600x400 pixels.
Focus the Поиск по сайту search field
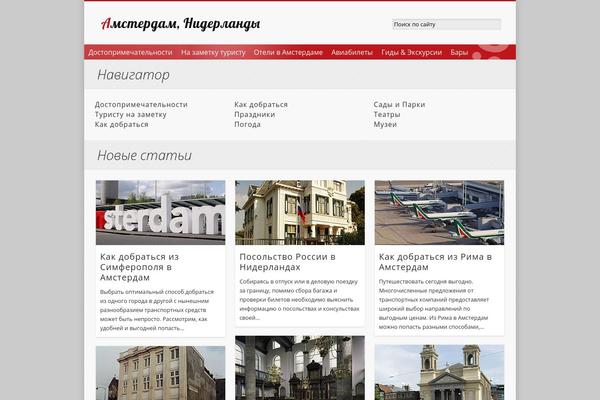pyautogui.click(x=447, y=24)
